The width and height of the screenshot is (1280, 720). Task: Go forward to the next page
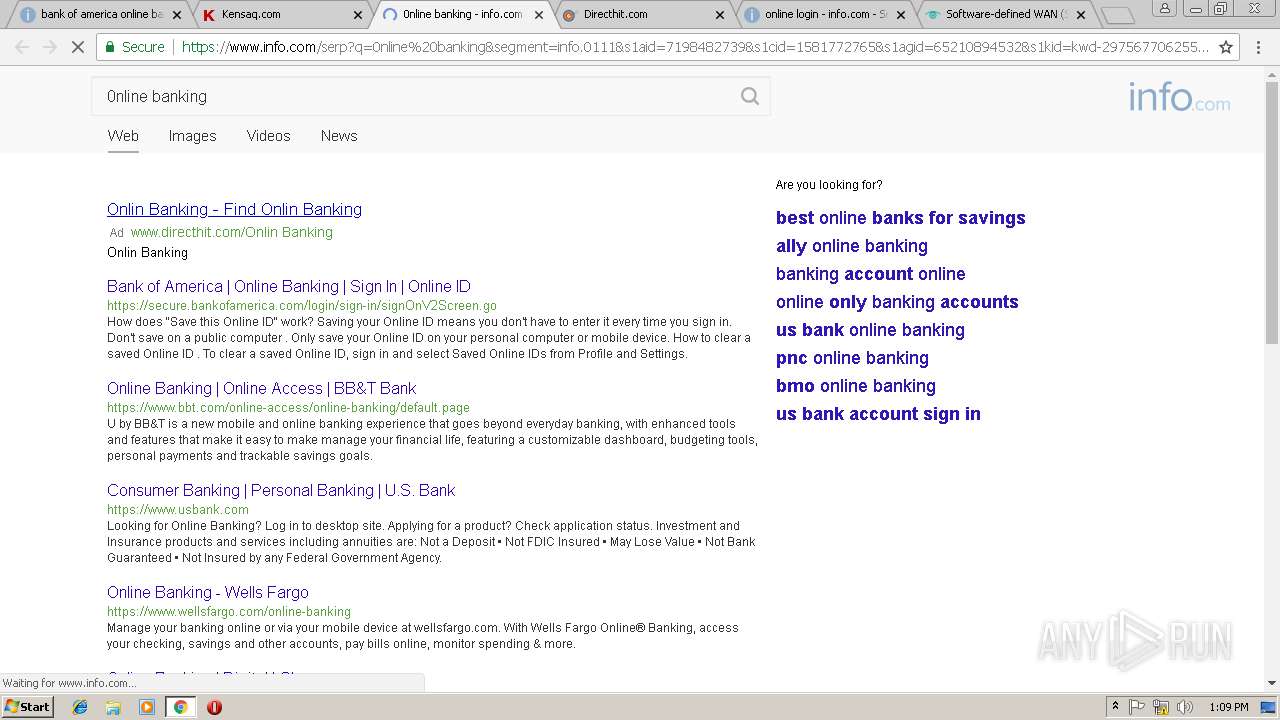tap(50, 47)
